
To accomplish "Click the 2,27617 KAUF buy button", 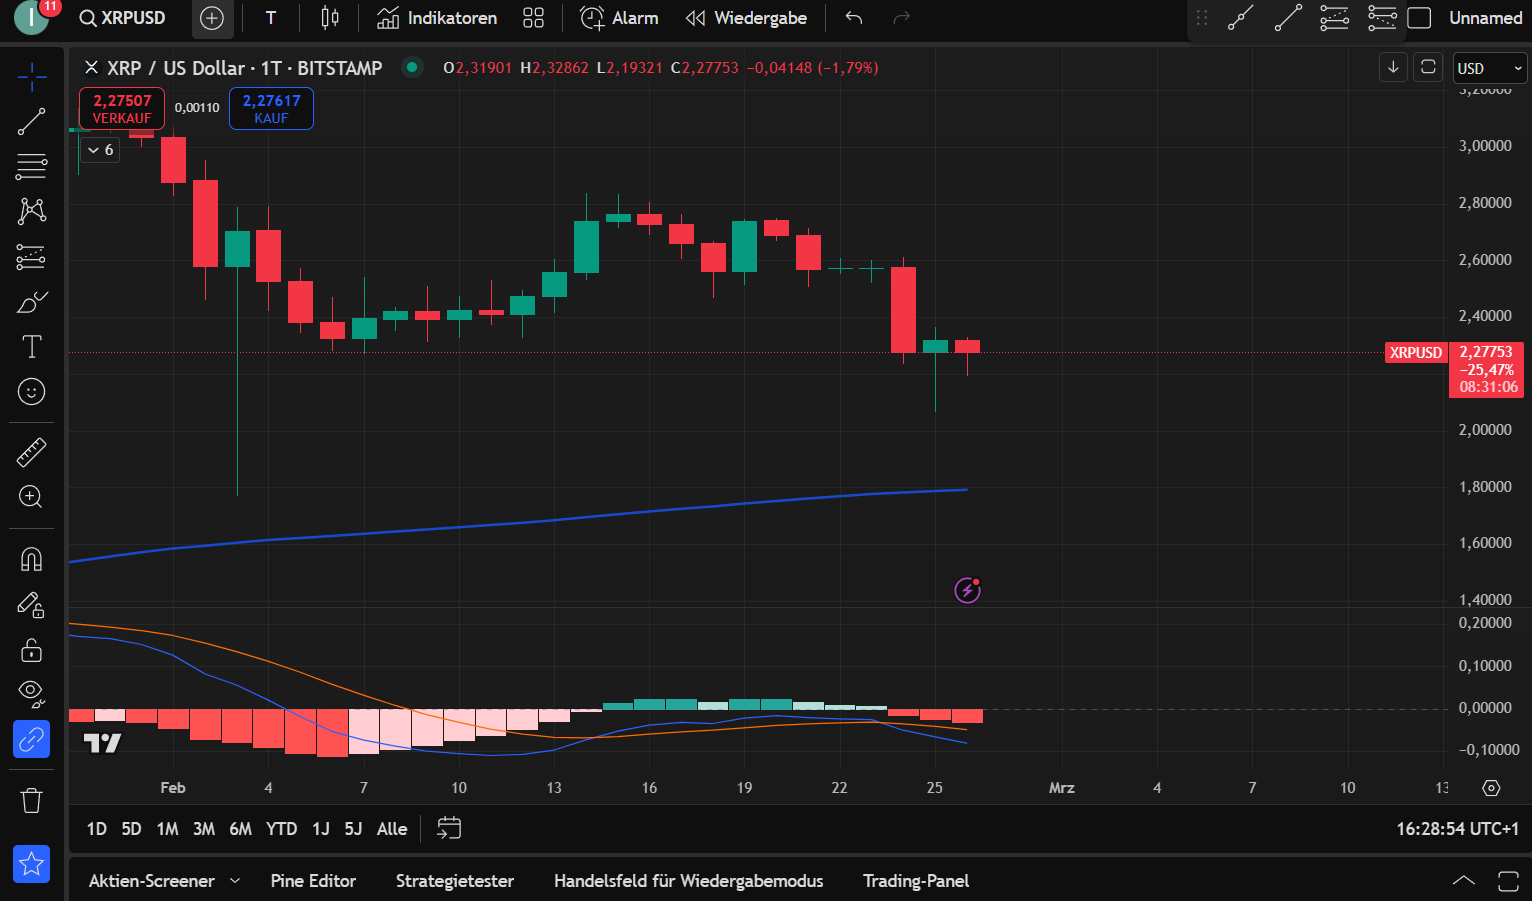I will tap(271, 108).
